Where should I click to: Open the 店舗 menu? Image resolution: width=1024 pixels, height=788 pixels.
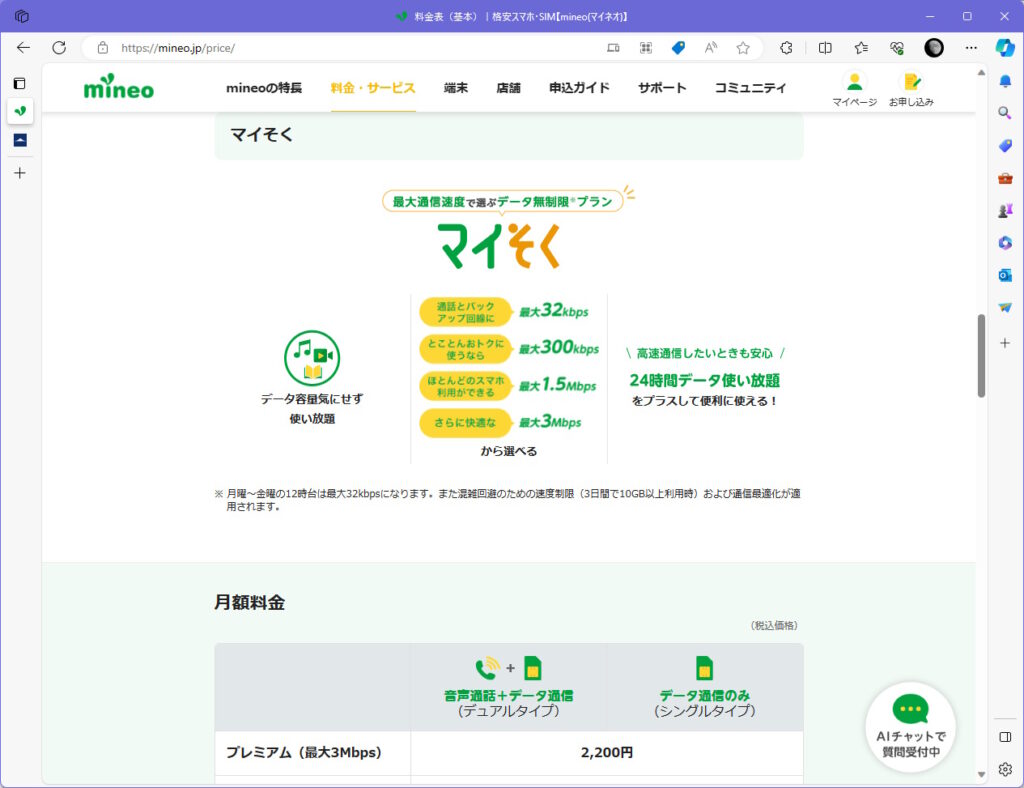[x=508, y=87]
